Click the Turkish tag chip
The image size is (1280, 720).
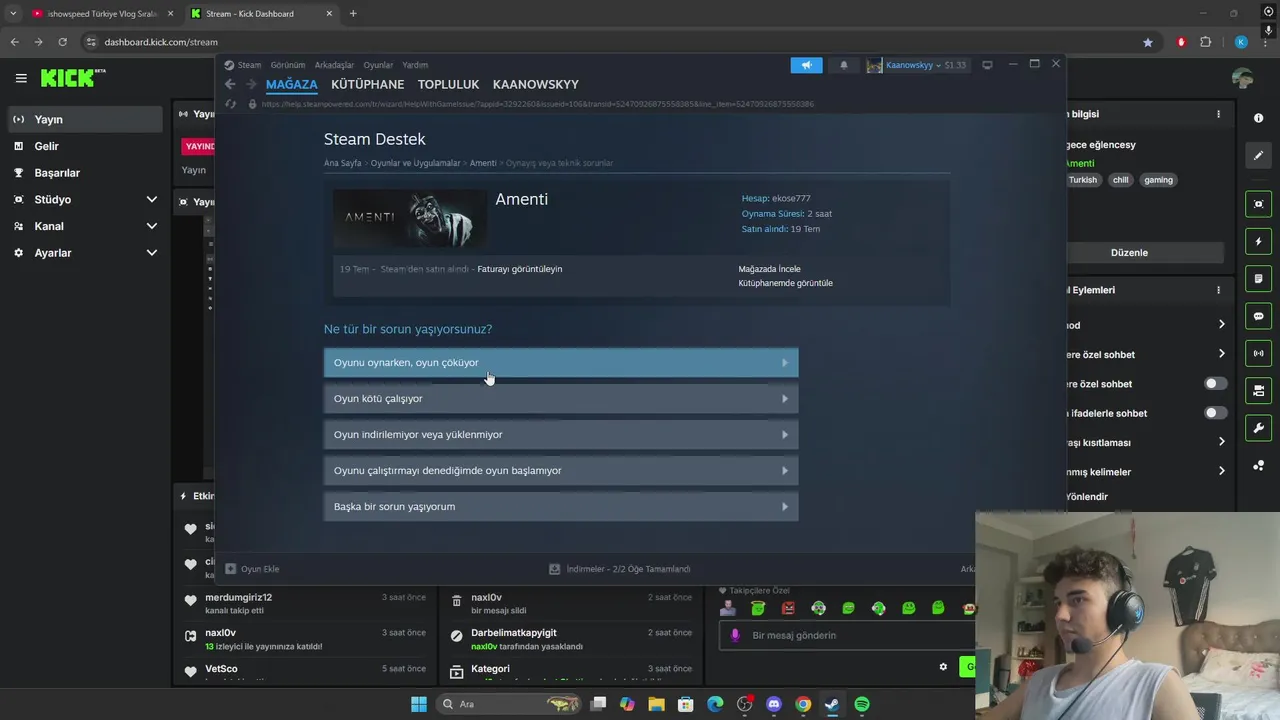[1083, 180]
